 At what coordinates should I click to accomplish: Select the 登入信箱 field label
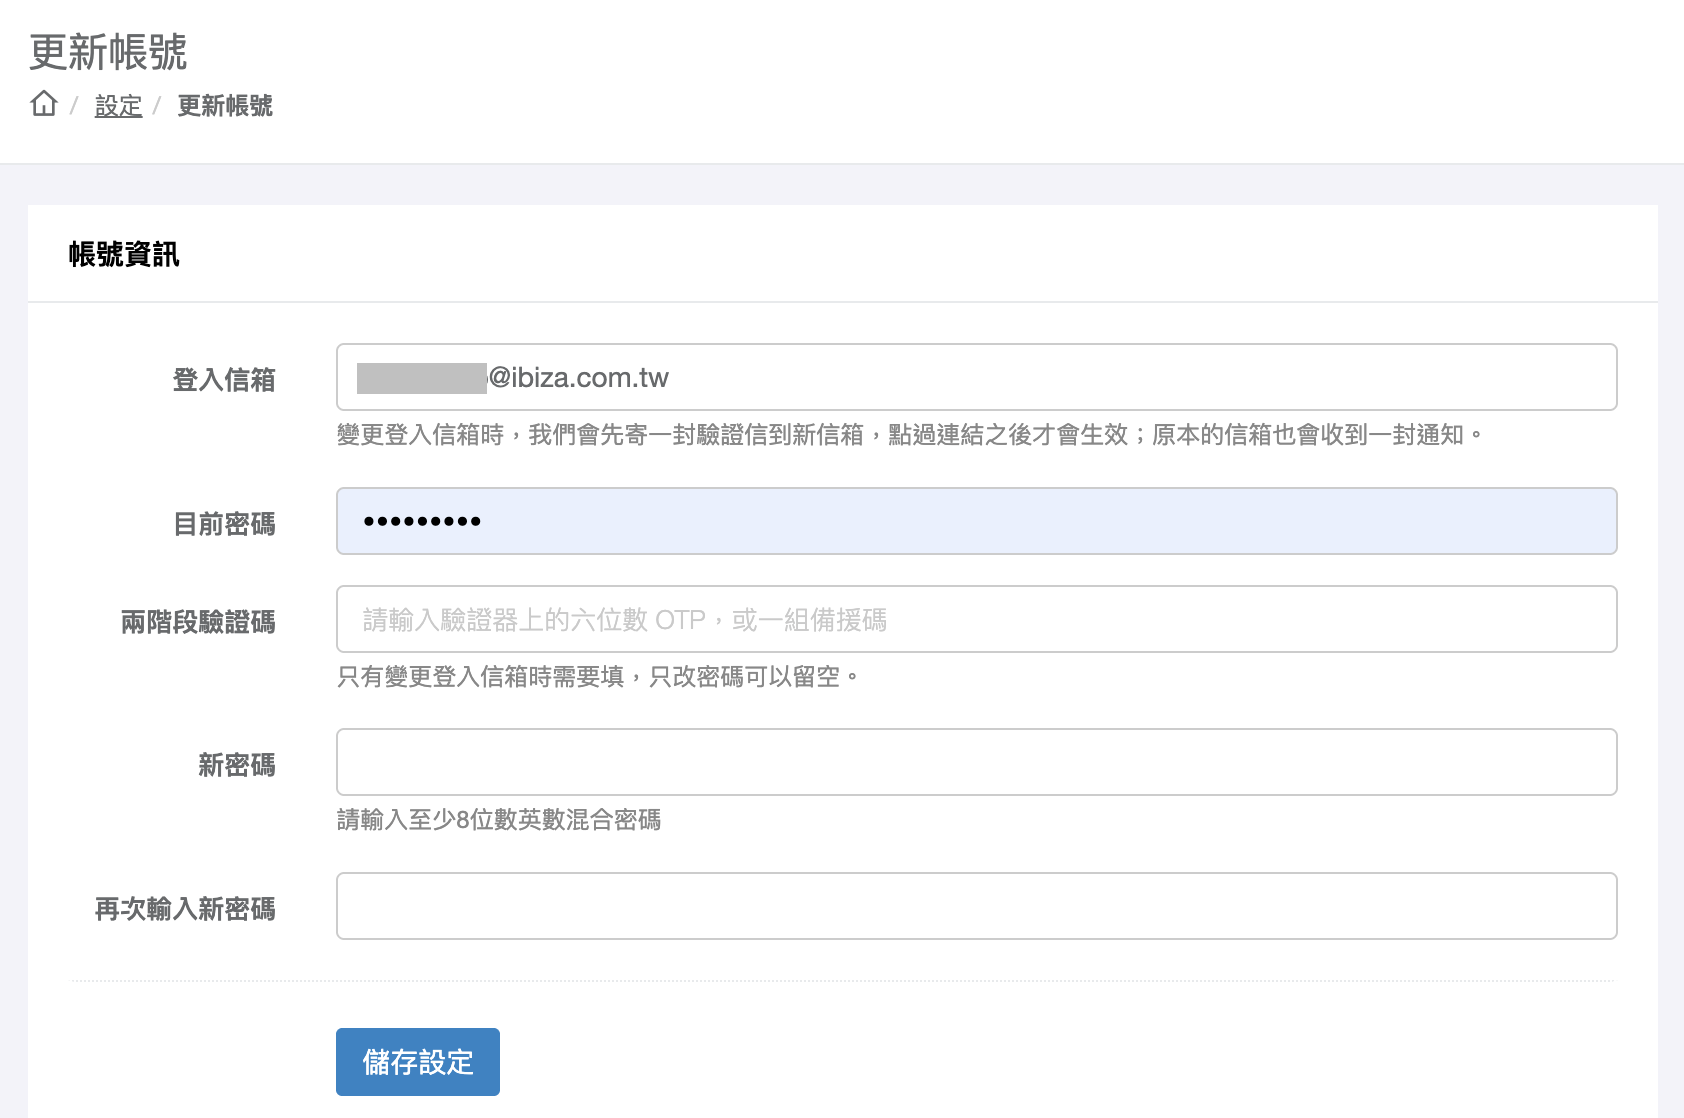tap(224, 380)
